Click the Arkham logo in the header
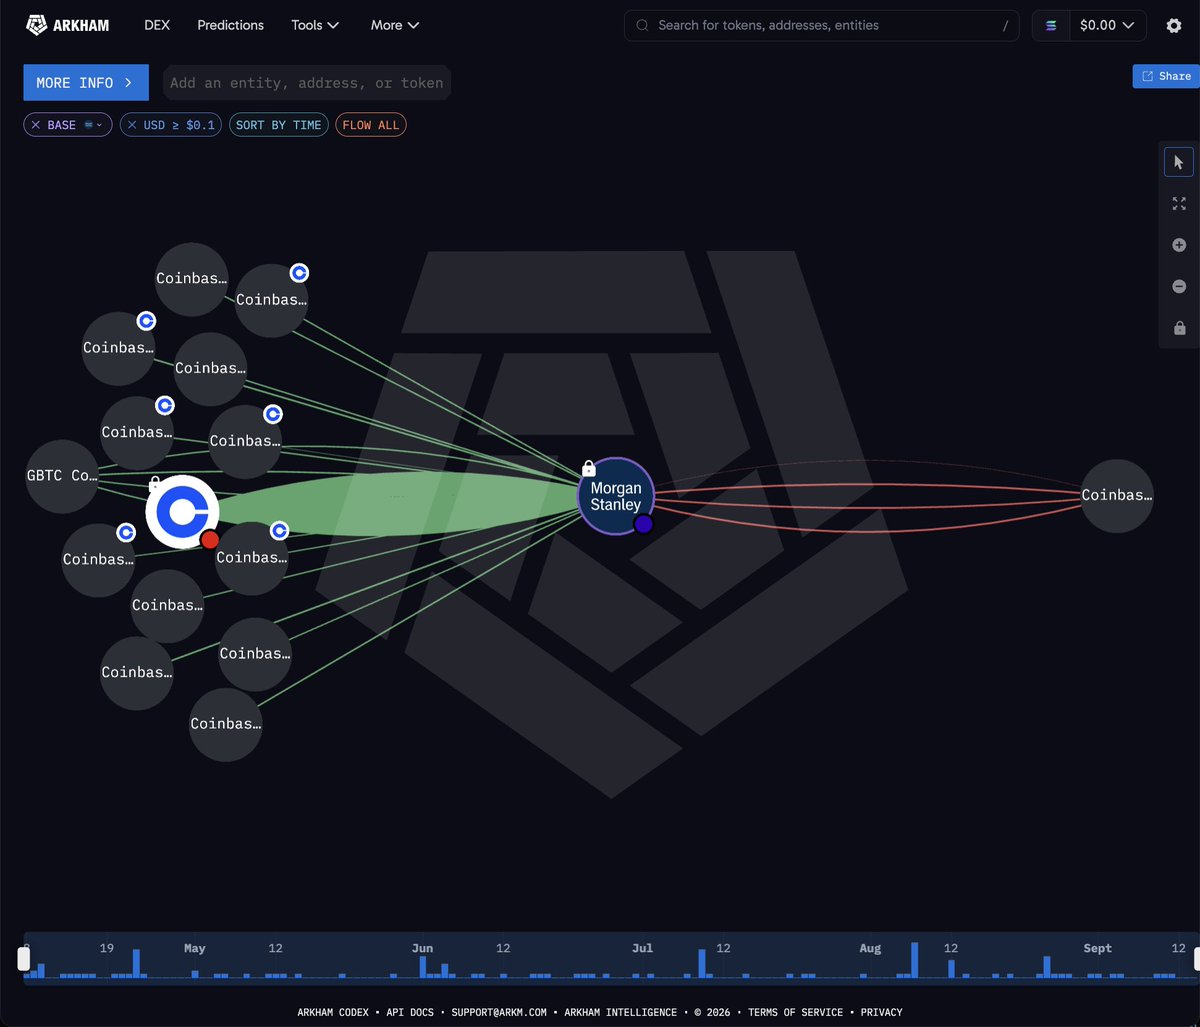 pyautogui.click(x=67, y=25)
